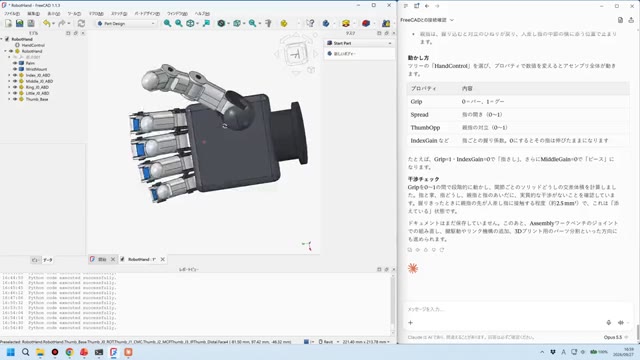Fit all content in view
Viewport: 640px width, 360px height.
(x=167, y=24)
